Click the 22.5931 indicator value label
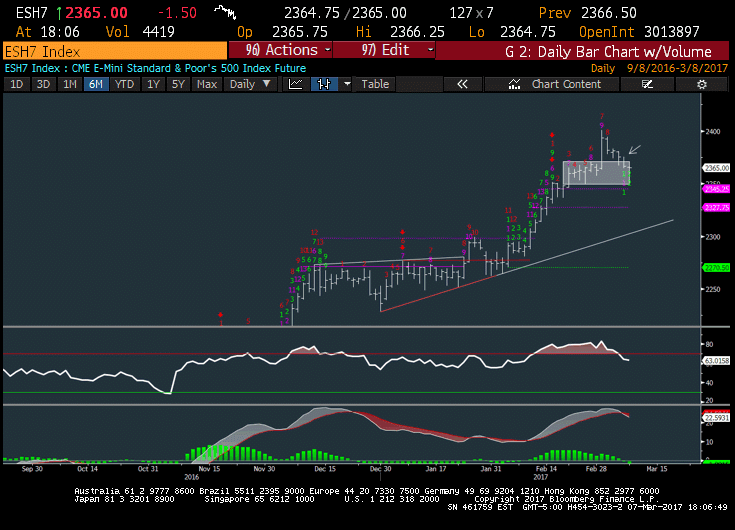The height and width of the screenshot is (530, 735). point(717,418)
